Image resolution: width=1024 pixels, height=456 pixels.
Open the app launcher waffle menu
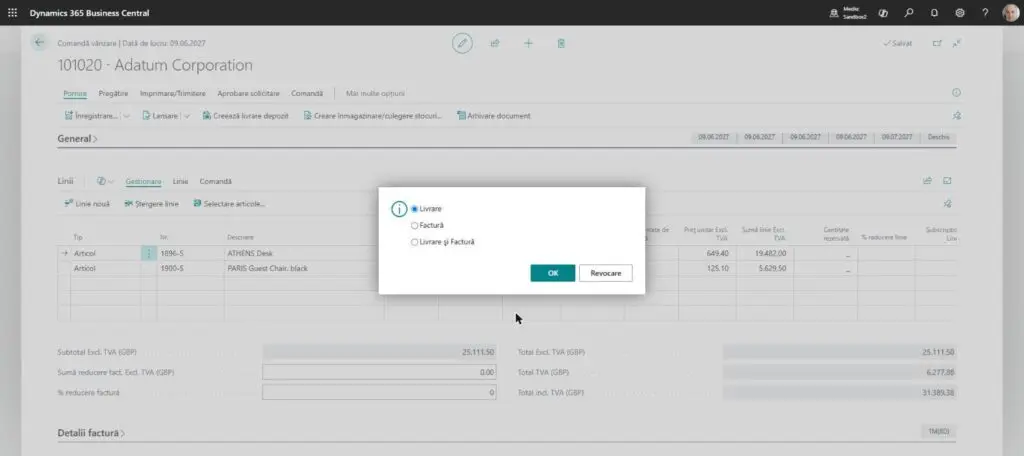coord(12,12)
